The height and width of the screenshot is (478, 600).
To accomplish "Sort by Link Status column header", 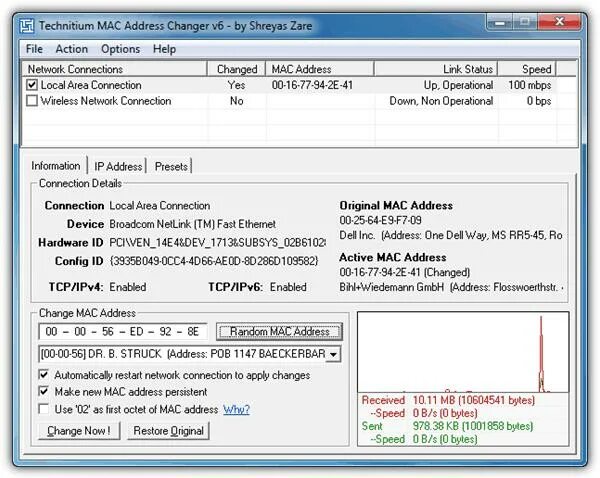I will tap(436, 69).
